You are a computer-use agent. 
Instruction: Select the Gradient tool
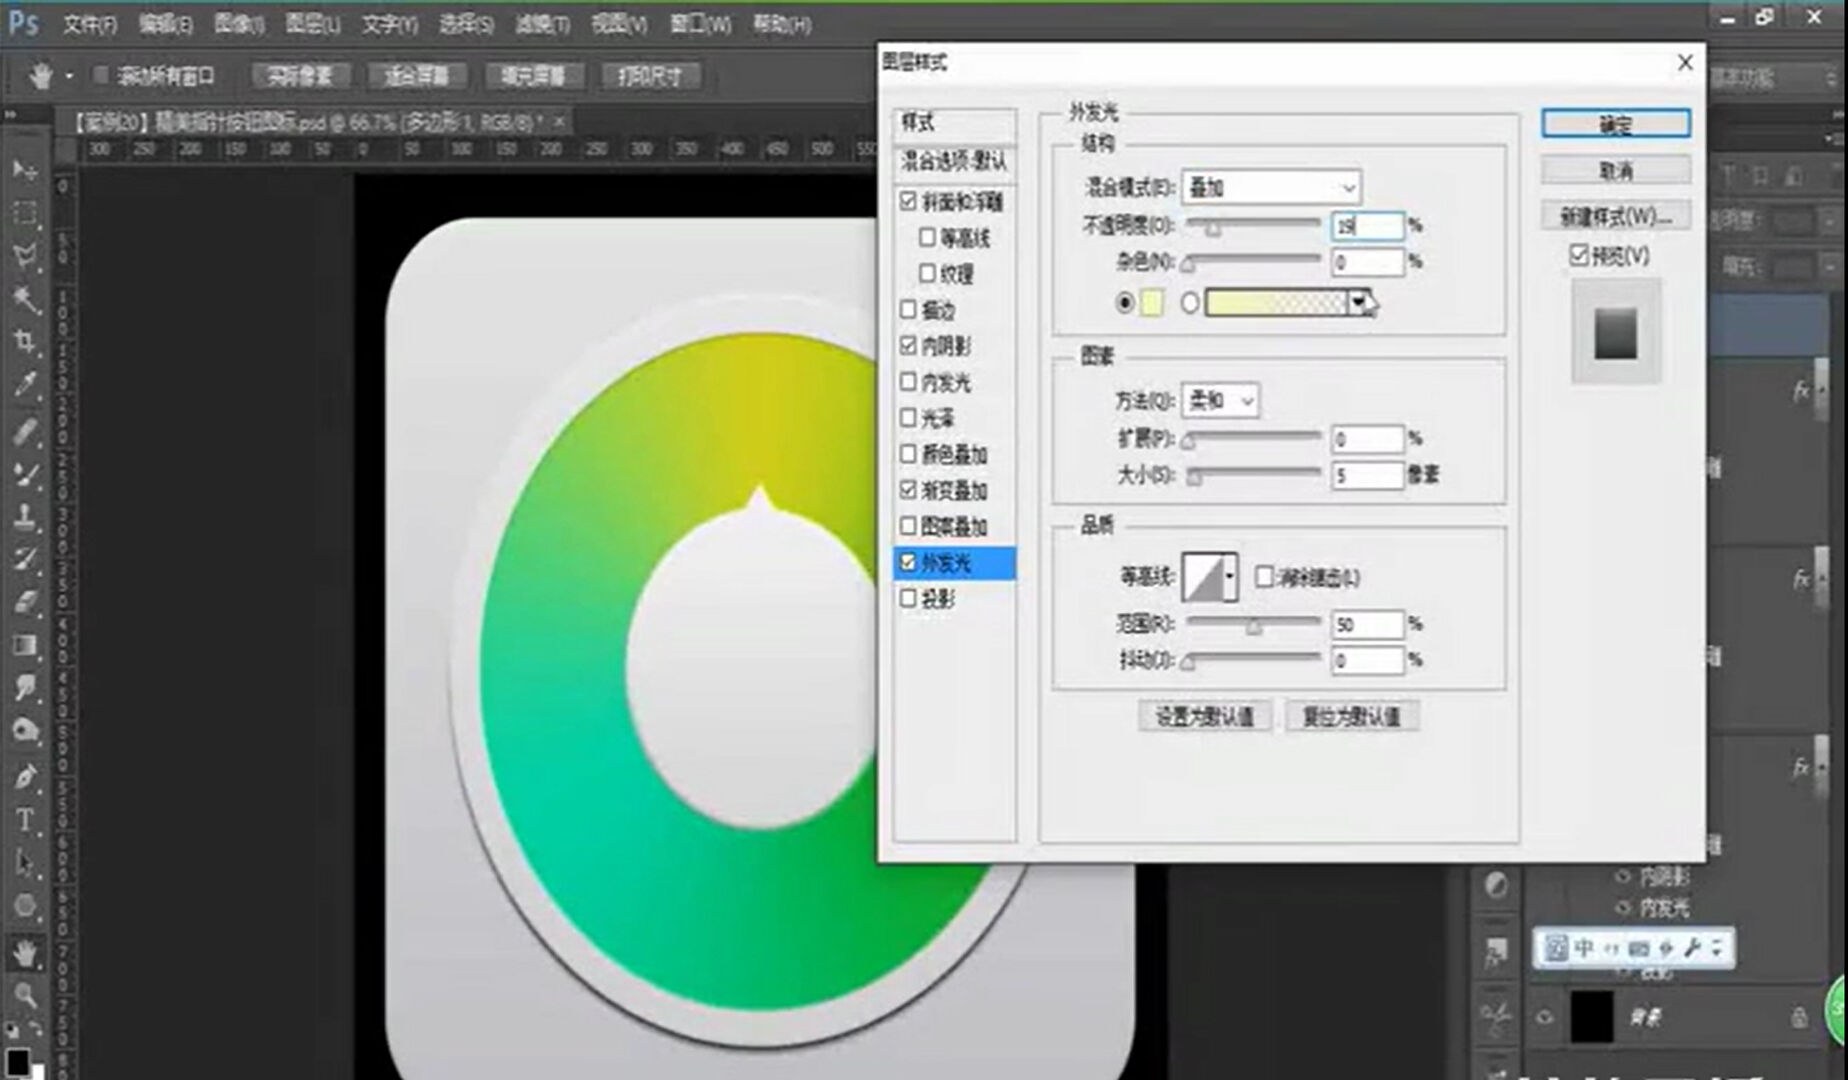[24, 645]
